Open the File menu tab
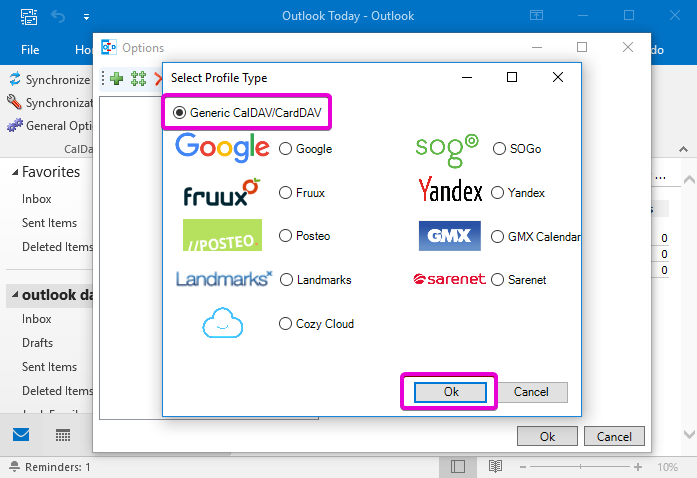The height and width of the screenshot is (478, 697). 30,49
